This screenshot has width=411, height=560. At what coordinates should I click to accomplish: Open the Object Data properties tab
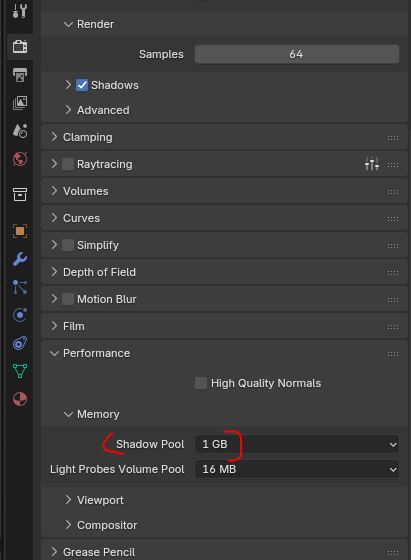tap(20, 371)
